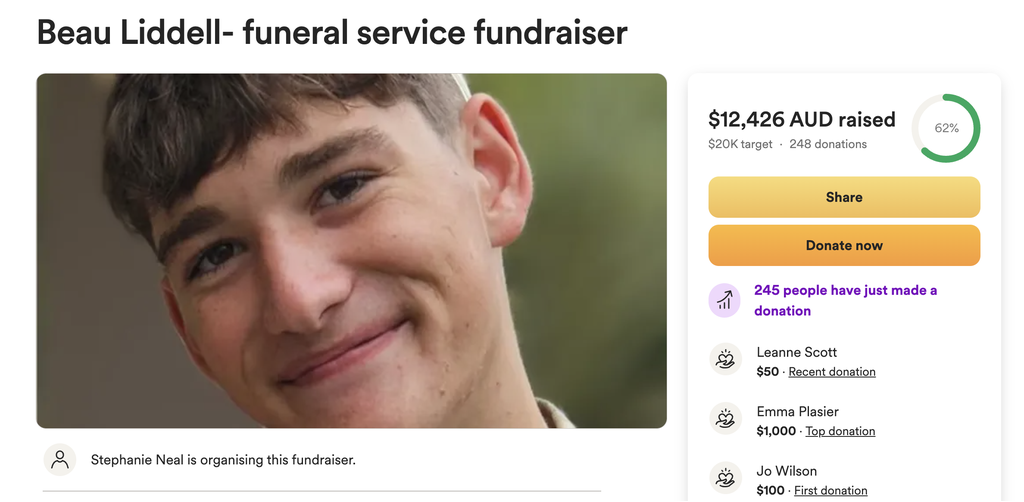The height and width of the screenshot is (502, 1024).
Task: Click the '248 donations' count text
Action: pos(828,144)
